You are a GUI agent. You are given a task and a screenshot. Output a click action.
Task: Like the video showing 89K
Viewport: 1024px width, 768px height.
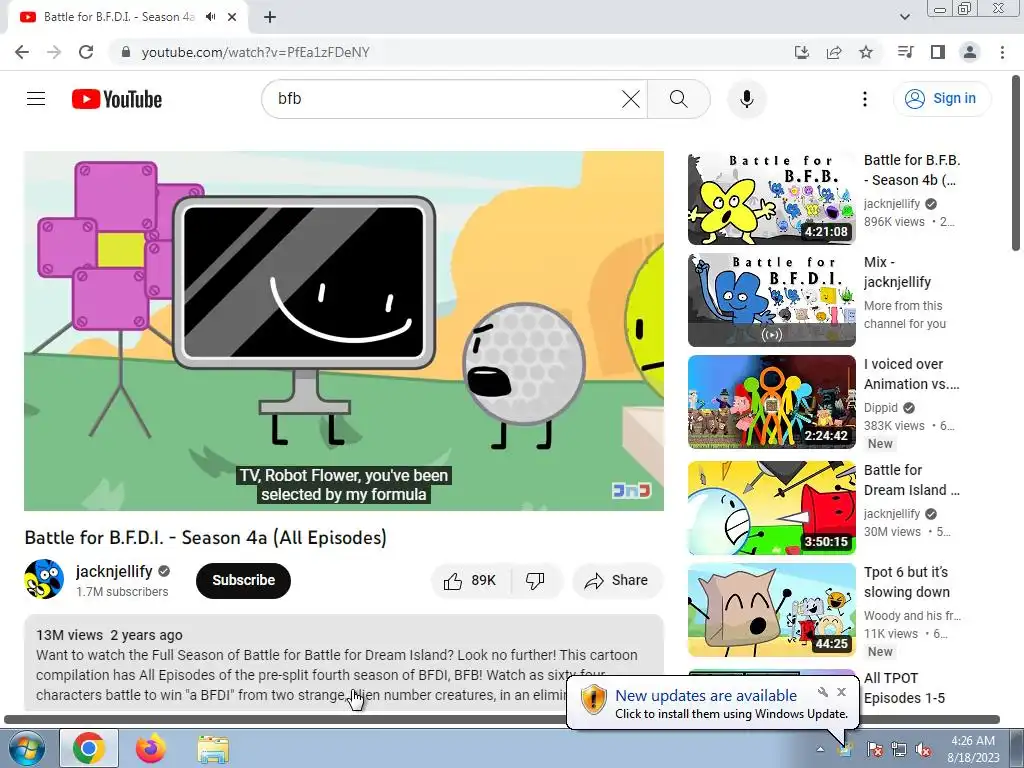(470, 581)
